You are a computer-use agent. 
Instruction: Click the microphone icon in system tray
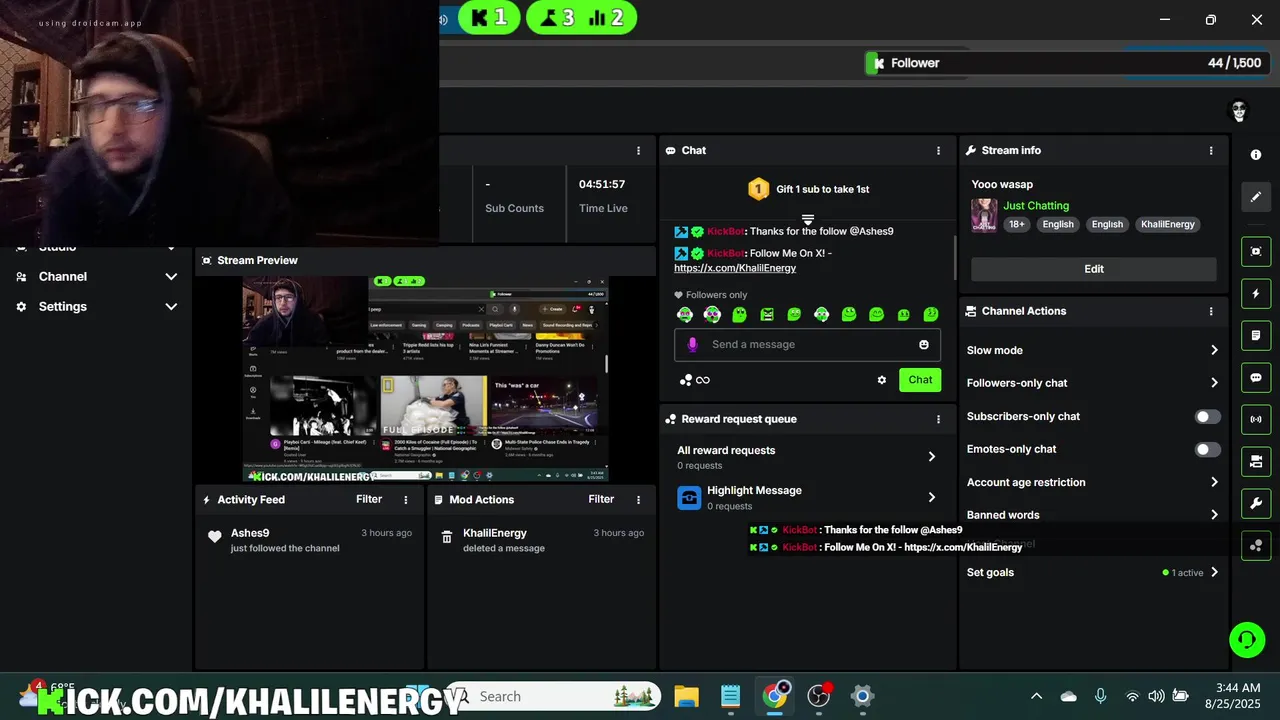[1101, 696]
